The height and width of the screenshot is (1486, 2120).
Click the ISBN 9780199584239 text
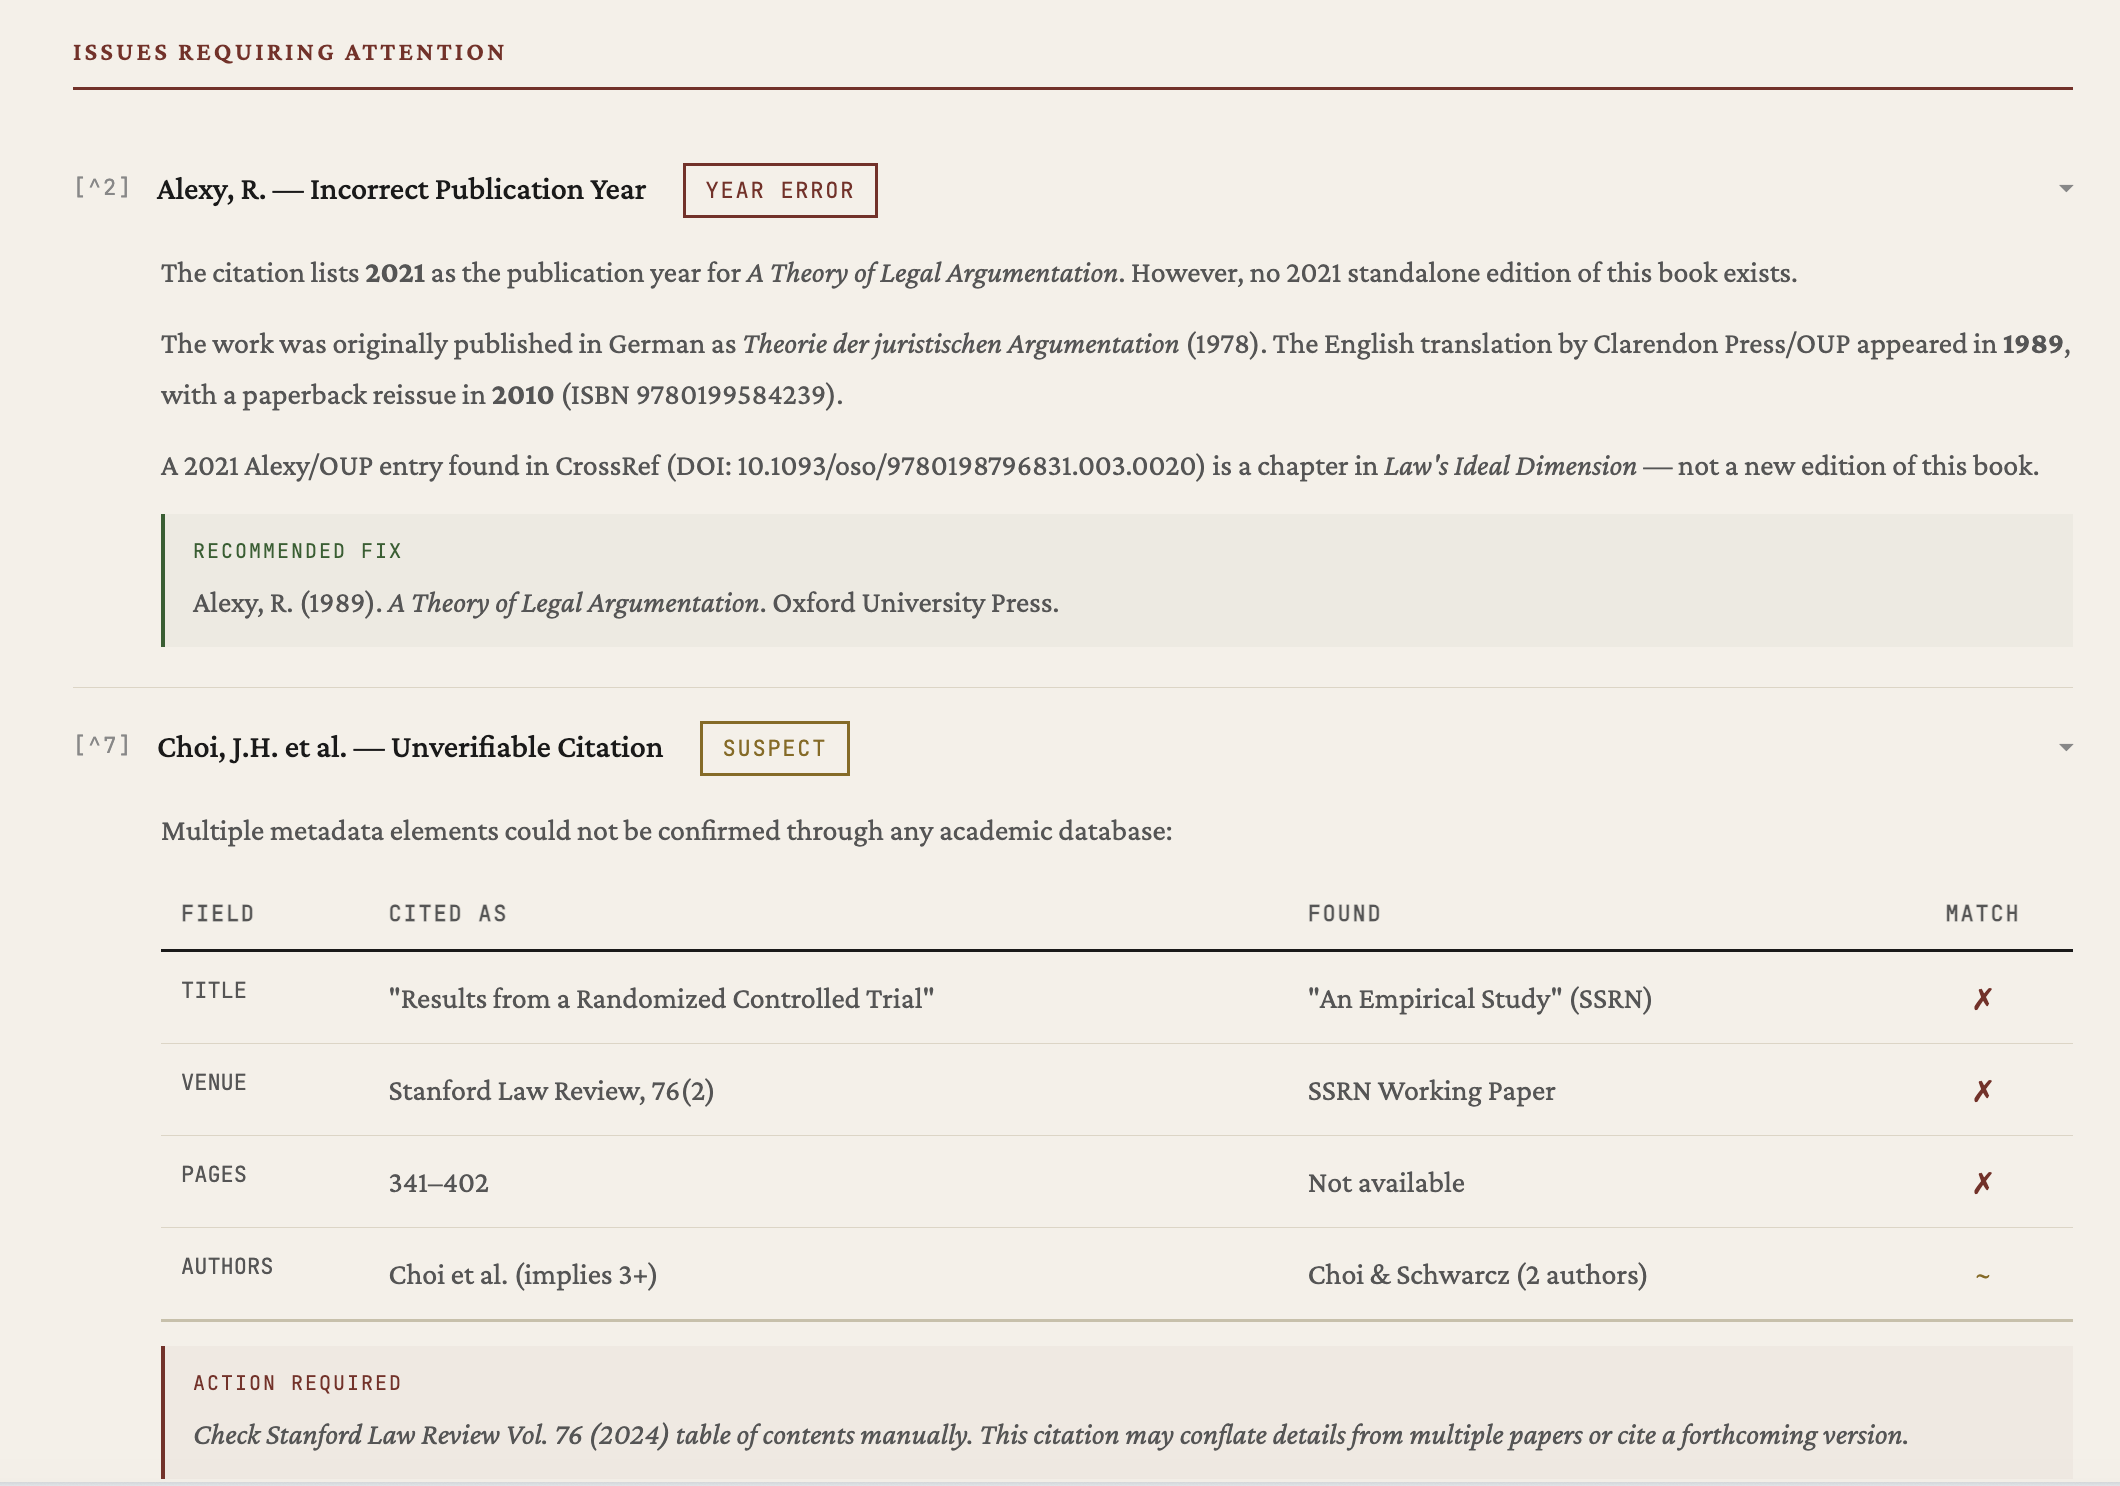[700, 395]
